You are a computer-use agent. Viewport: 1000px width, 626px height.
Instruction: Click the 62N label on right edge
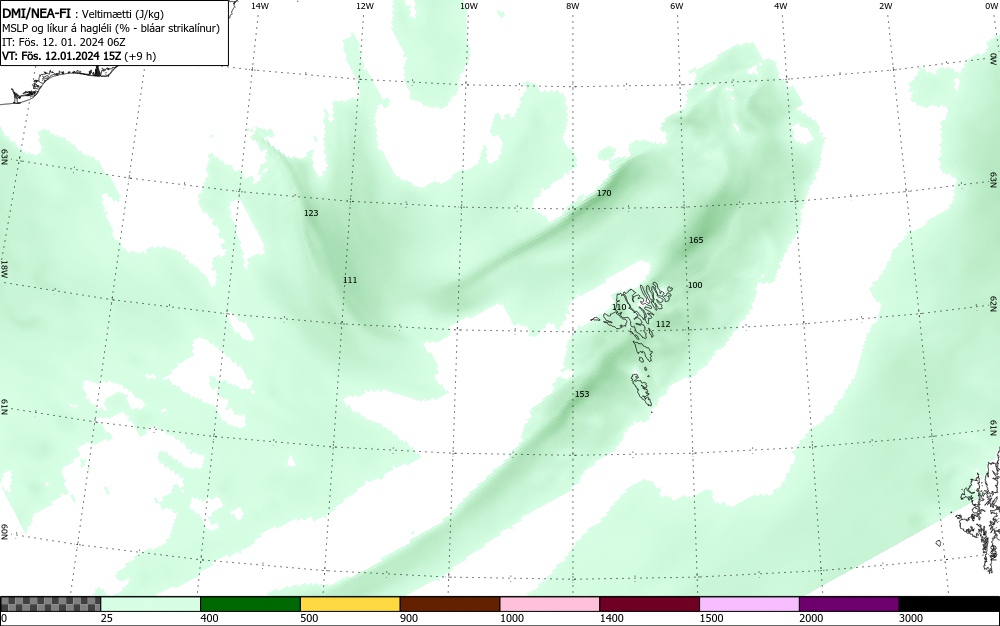pyautogui.click(x=994, y=303)
